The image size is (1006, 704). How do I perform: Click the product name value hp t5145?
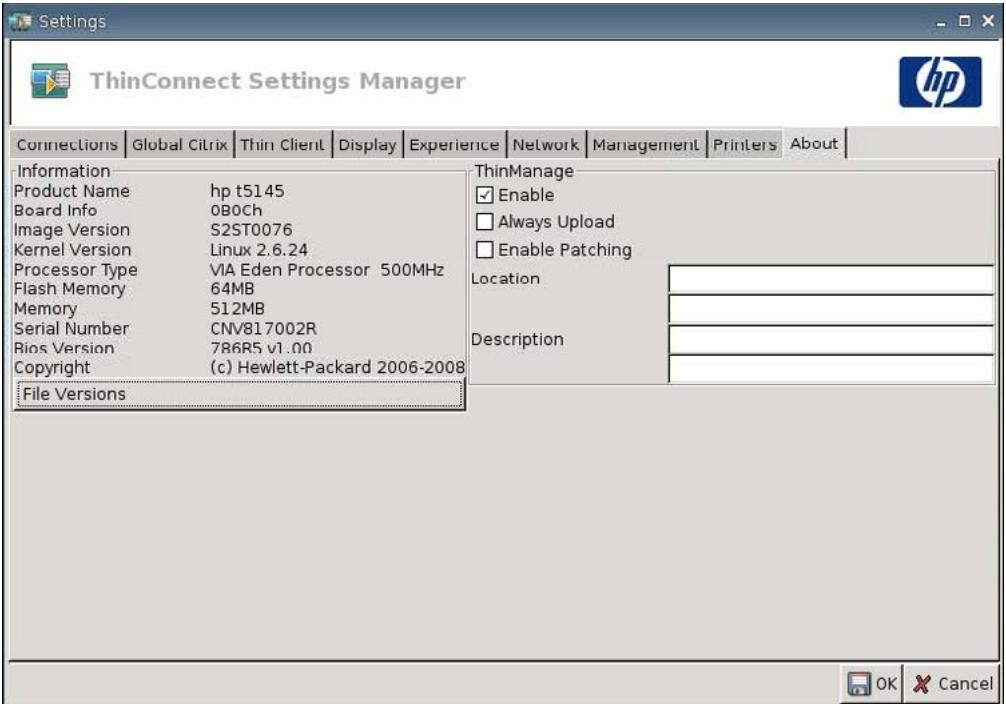coord(247,191)
